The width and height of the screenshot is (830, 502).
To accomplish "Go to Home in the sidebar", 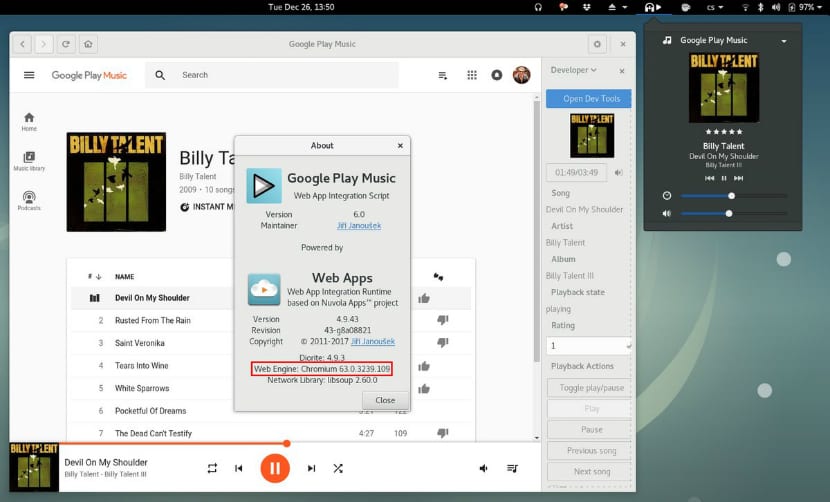I will (29, 121).
